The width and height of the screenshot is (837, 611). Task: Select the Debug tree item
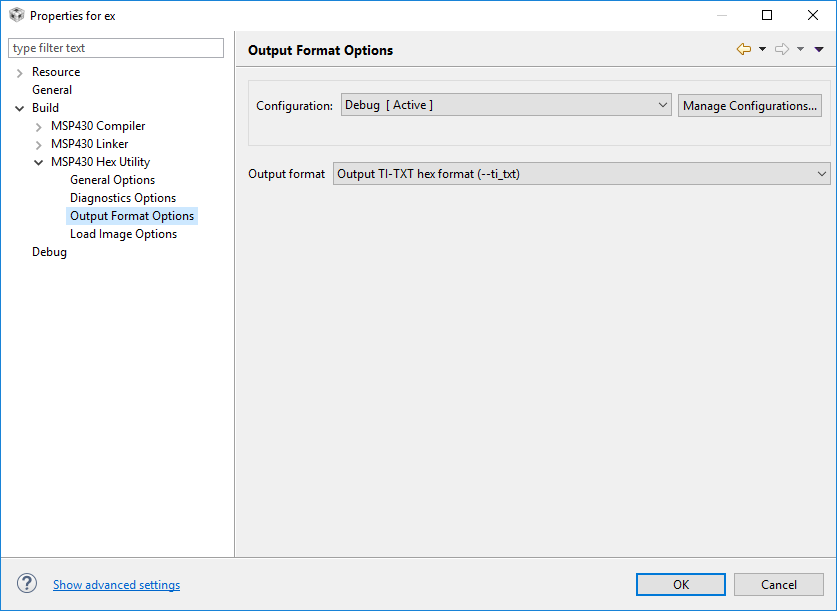(x=49, y=252)
